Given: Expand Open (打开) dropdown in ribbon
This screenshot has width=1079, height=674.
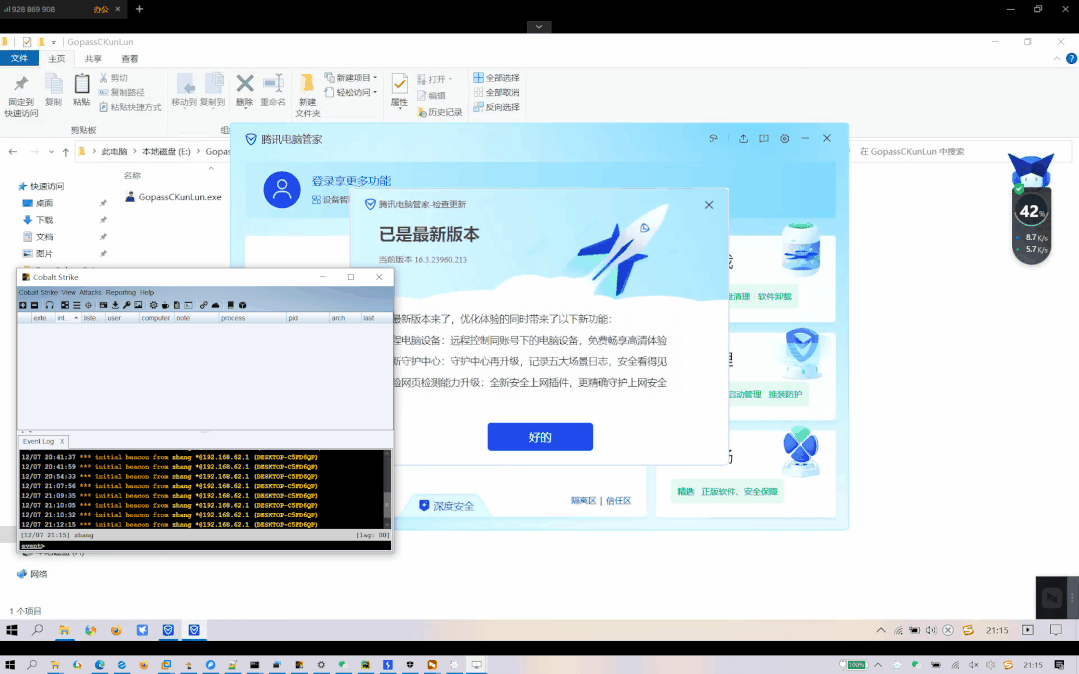Looking at the screenshot, I should (450, 79).
